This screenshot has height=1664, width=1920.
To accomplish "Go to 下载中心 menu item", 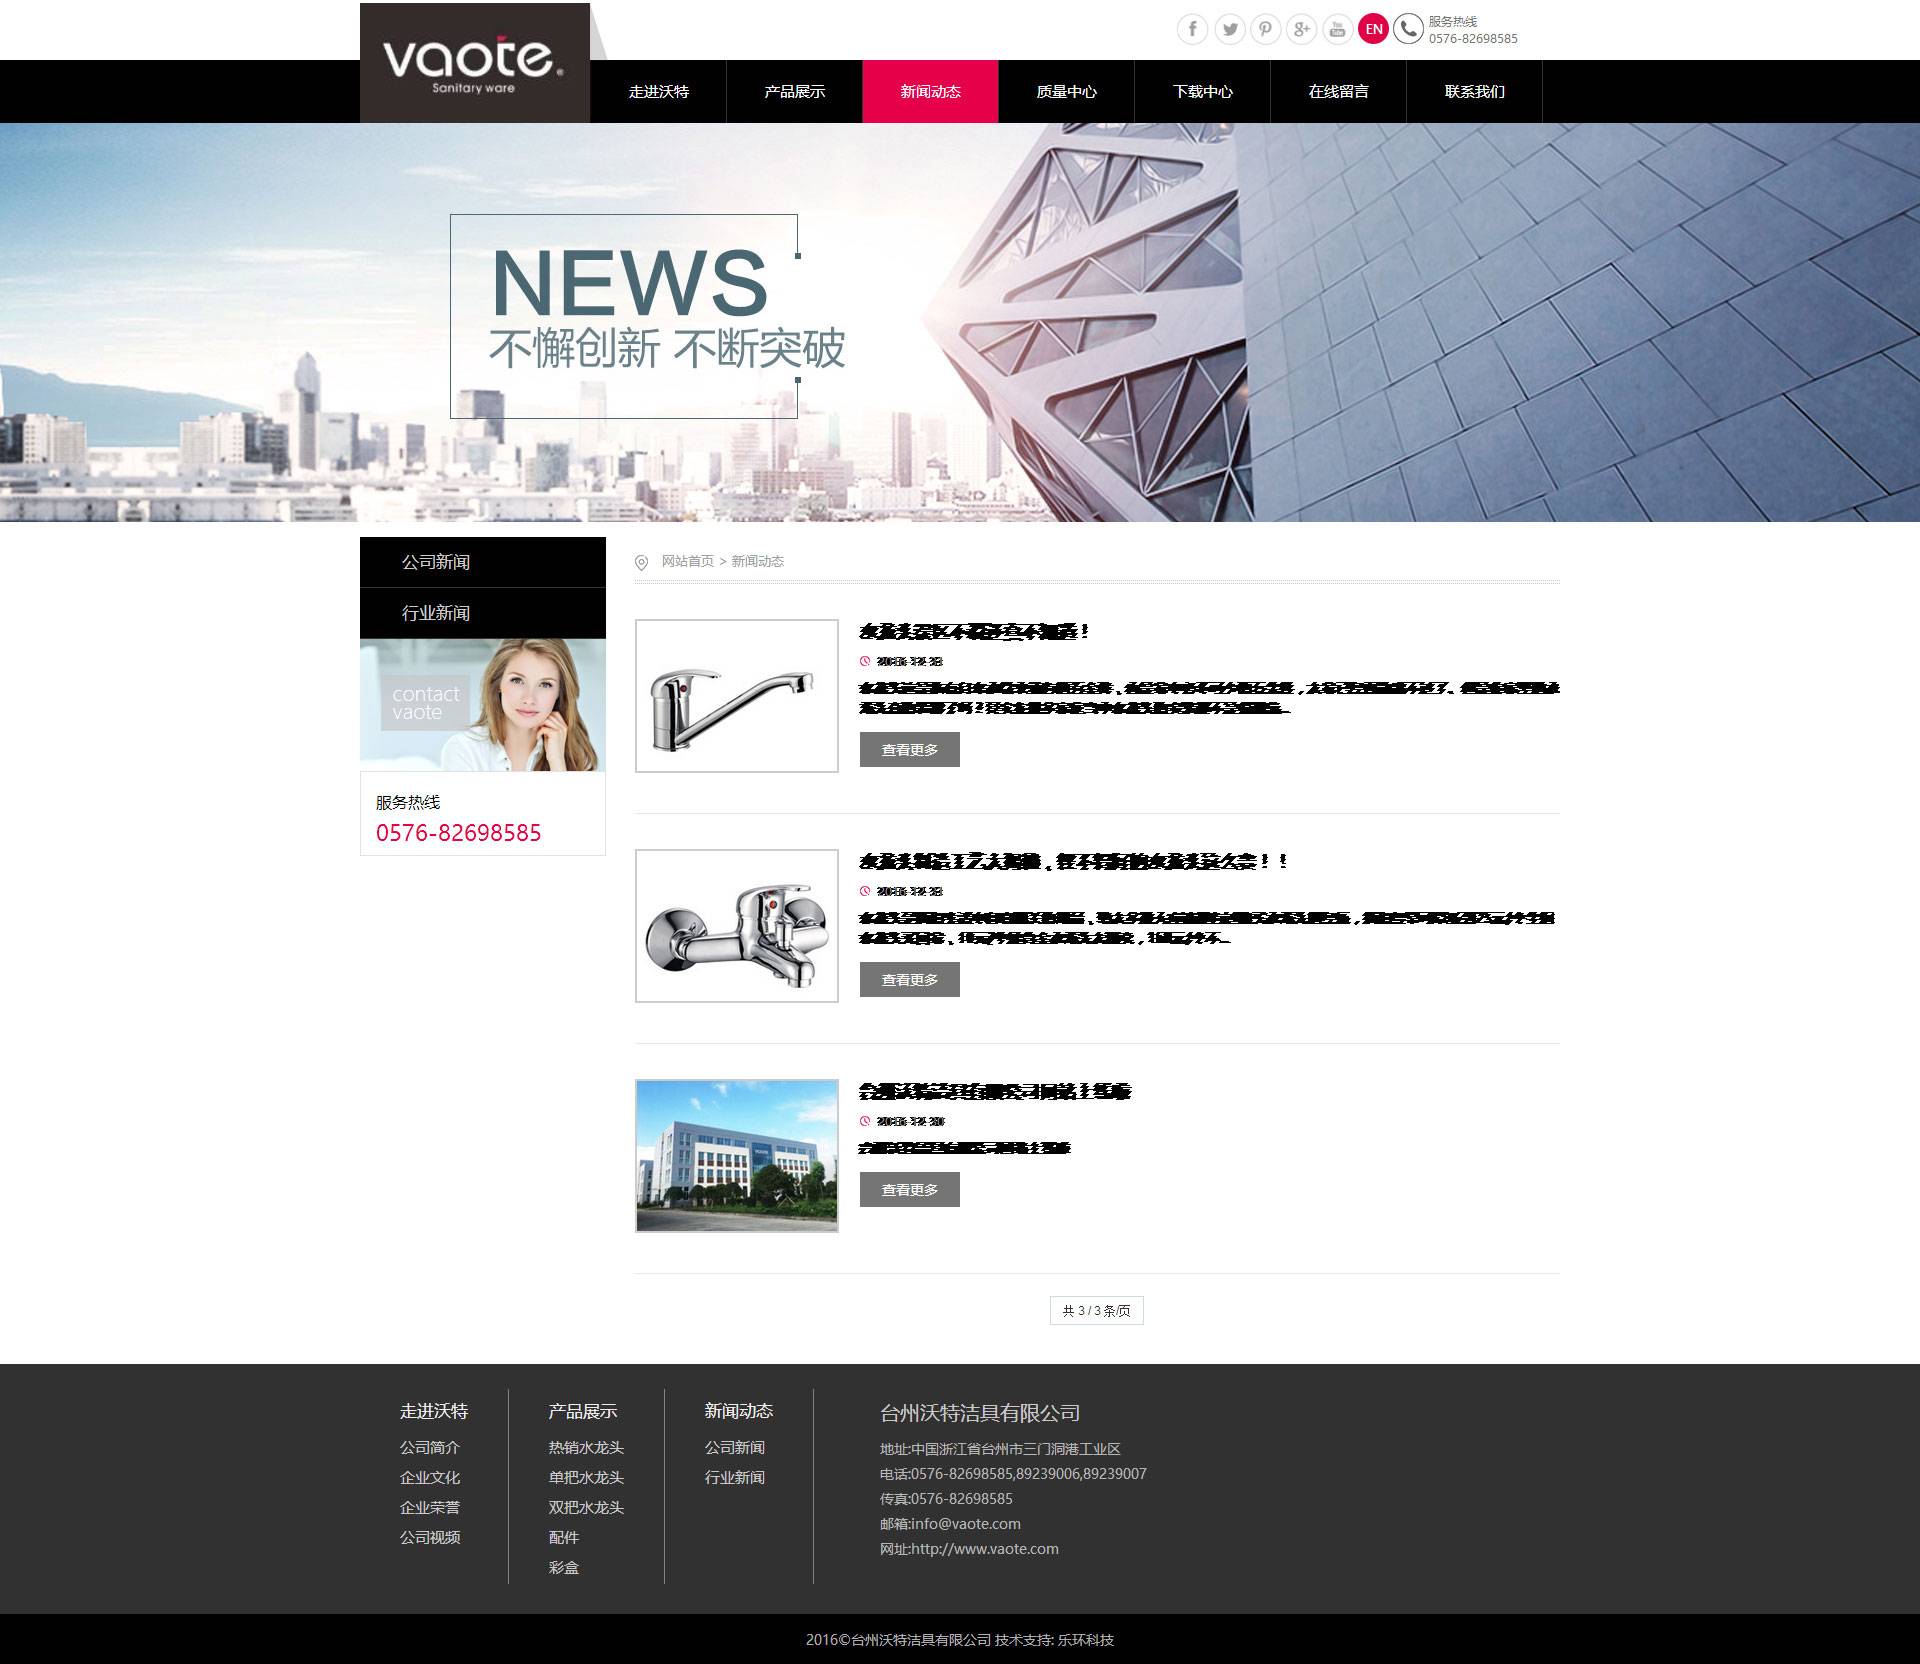I will 1202,92.
